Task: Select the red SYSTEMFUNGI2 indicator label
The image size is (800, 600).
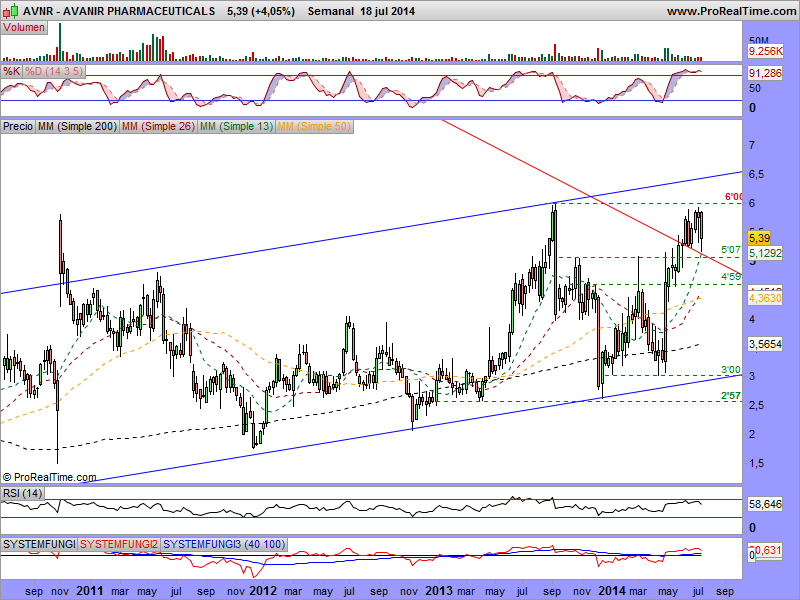Action: 119,544
